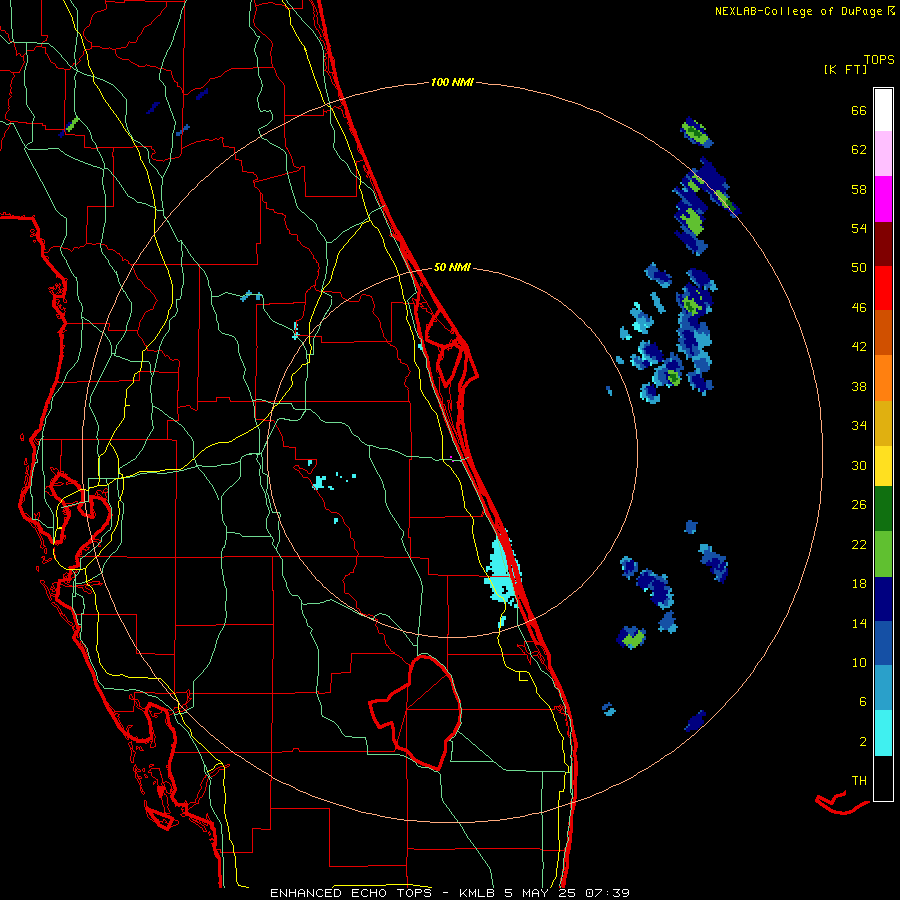
Task: Click the 26 value on the legend
Action: coord(859,505)
